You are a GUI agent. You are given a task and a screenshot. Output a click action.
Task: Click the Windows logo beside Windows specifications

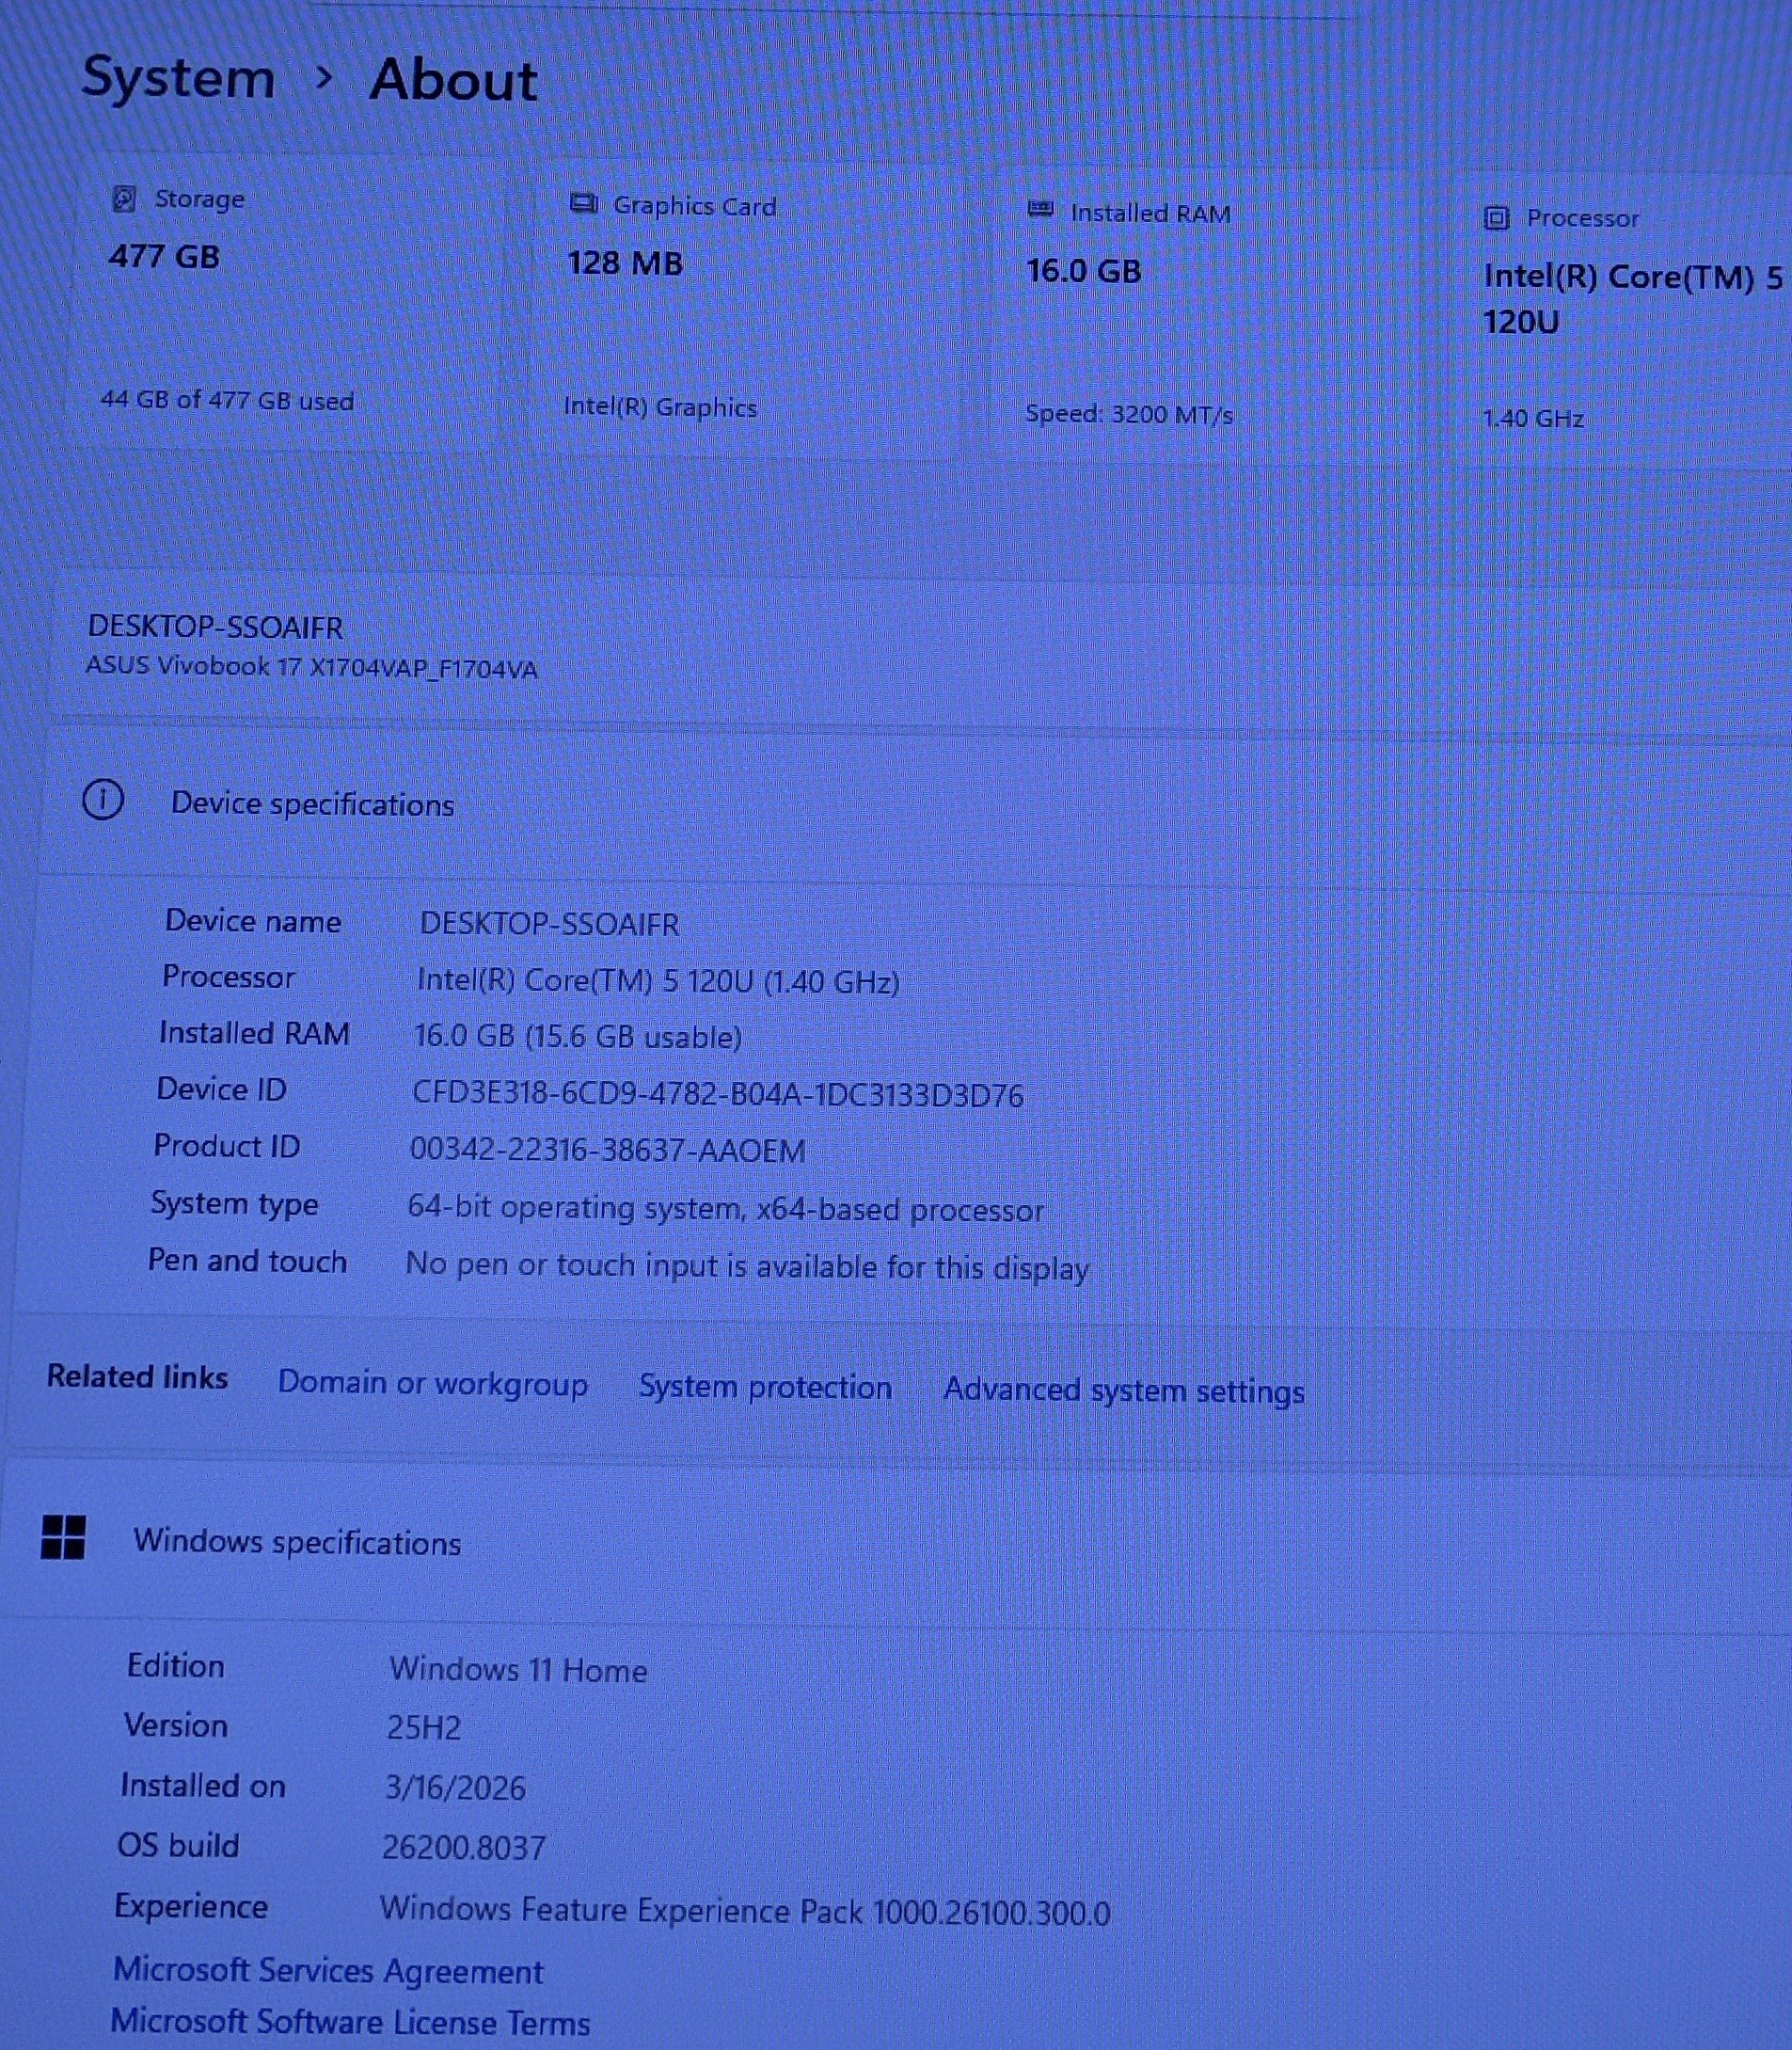click(63, 1537)
